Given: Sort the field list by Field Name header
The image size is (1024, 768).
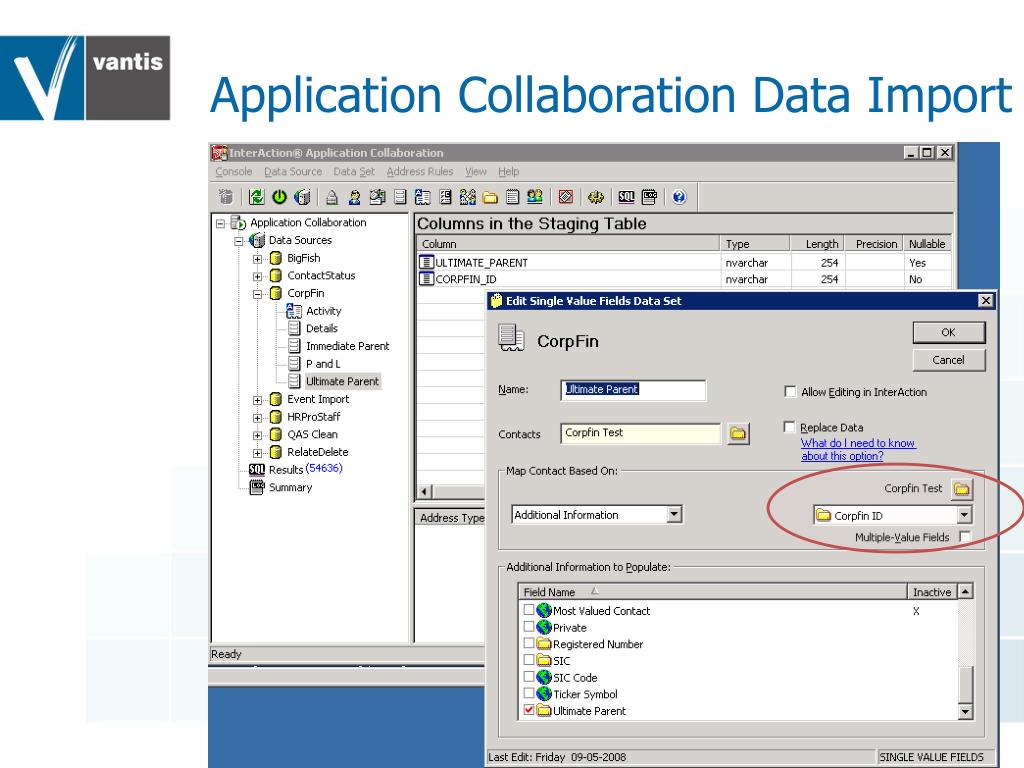Looking at the screenshot, I should [x=712, y=592].
